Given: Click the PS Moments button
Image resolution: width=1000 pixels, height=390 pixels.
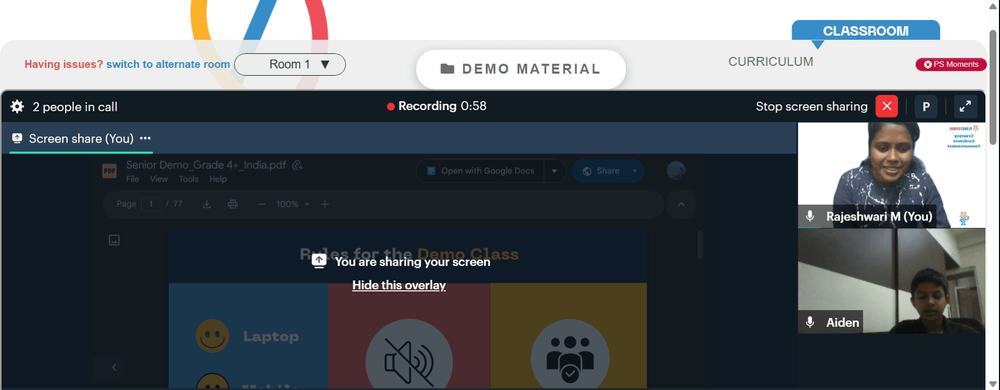Looking at the screenshot, I should tap(951, 64).
